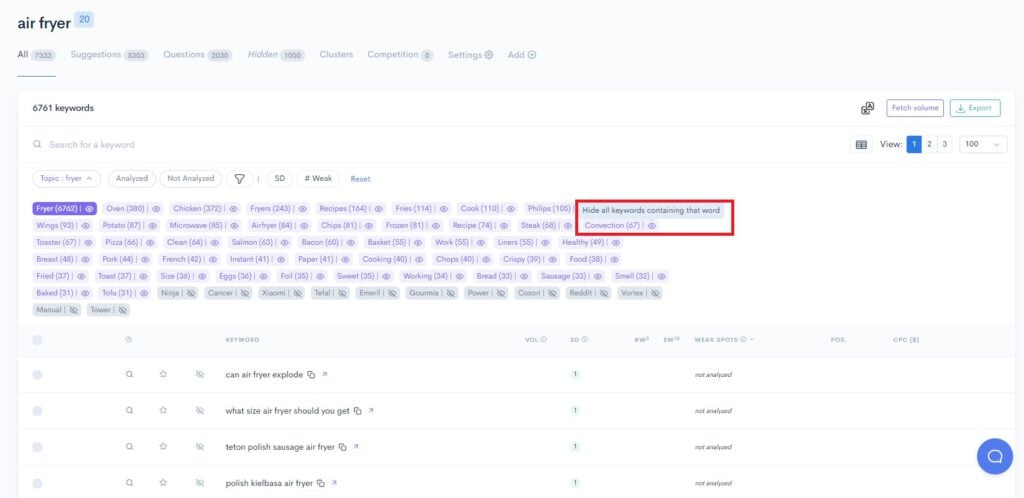The image size is (1024, 498).
Task: Click the funnel filter icon
Action: pyautogui.click(x=240, y=179)
